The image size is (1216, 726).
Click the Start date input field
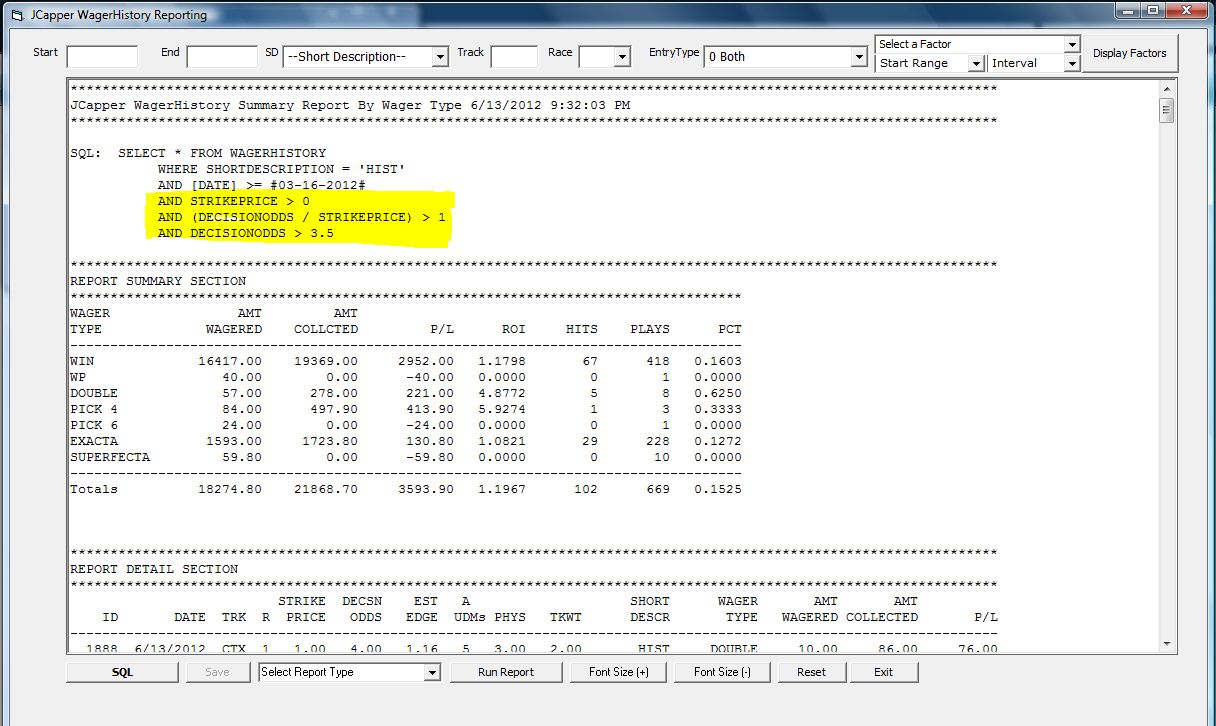click(x=102, y=57)
